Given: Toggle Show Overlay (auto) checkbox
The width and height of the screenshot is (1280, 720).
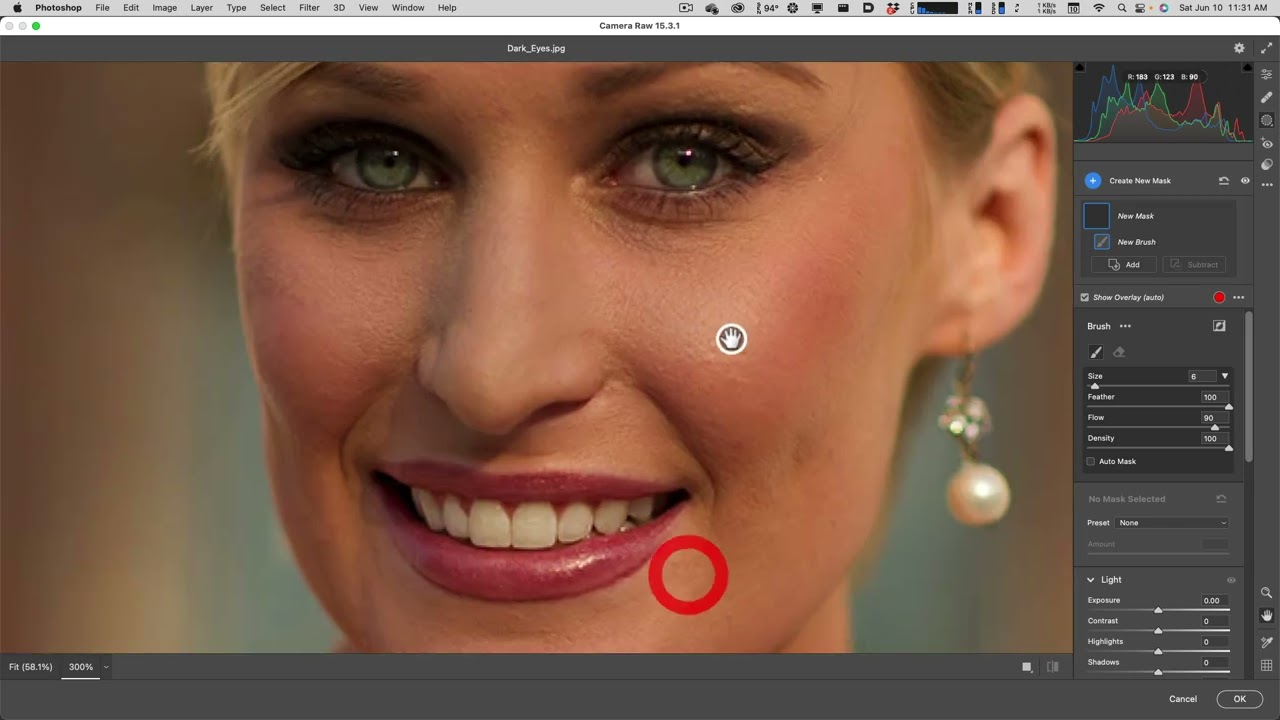Looking at the screenshot, I should (x=1084, y=297).
